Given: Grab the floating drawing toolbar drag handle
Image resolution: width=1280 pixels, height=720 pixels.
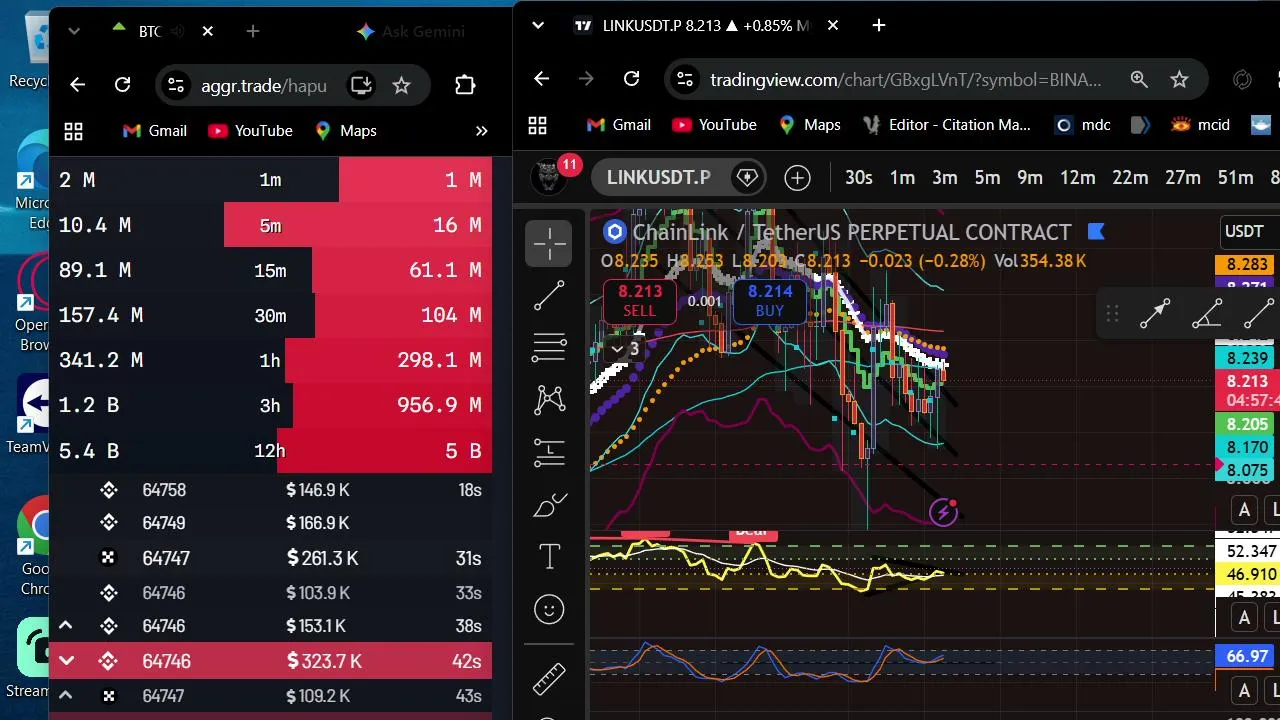Looking at the screenshot, I should click(1112, 315).
